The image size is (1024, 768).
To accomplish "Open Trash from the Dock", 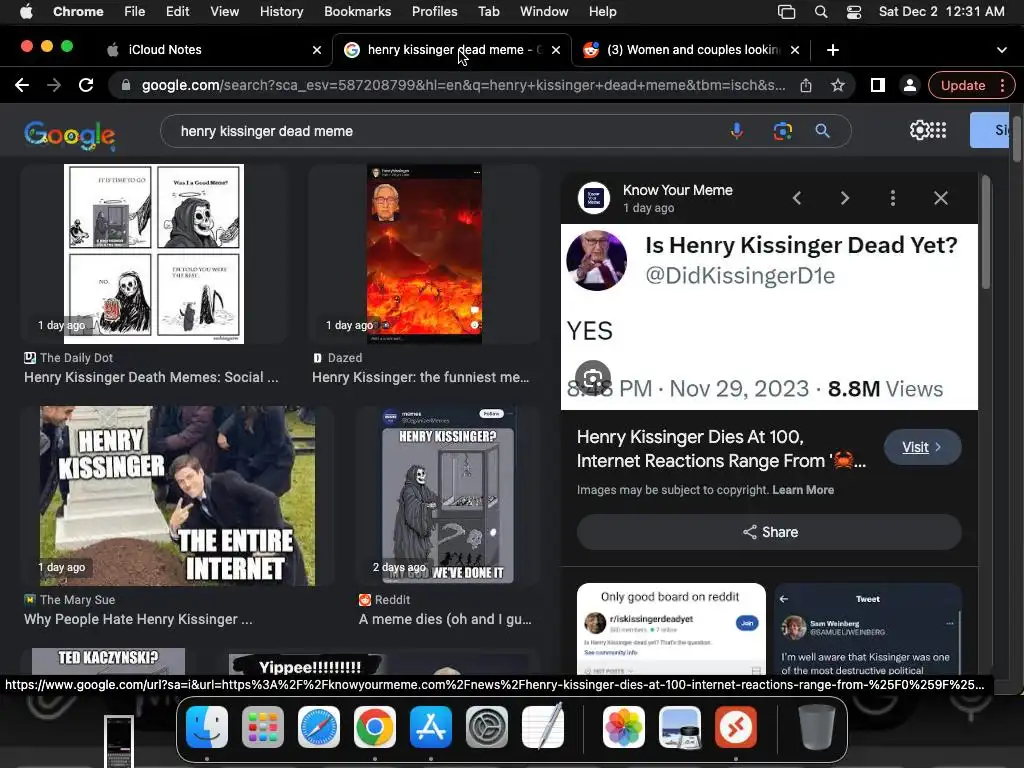I will (817, 727).
